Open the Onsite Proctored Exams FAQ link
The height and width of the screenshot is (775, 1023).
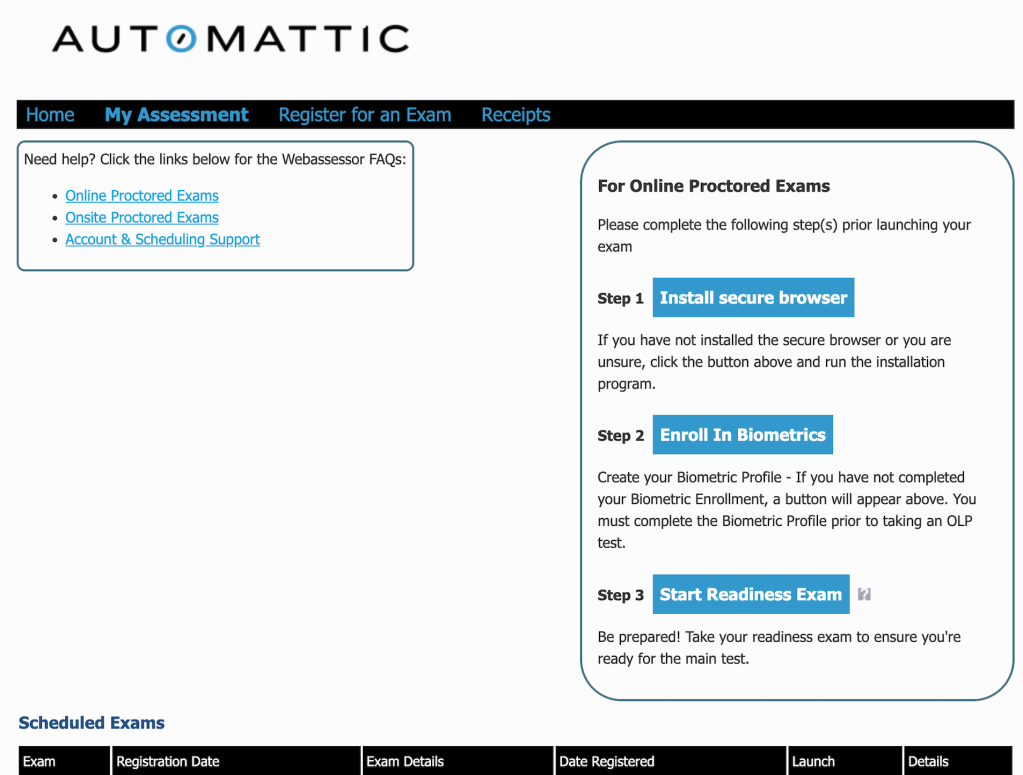[x=142, y=218]
